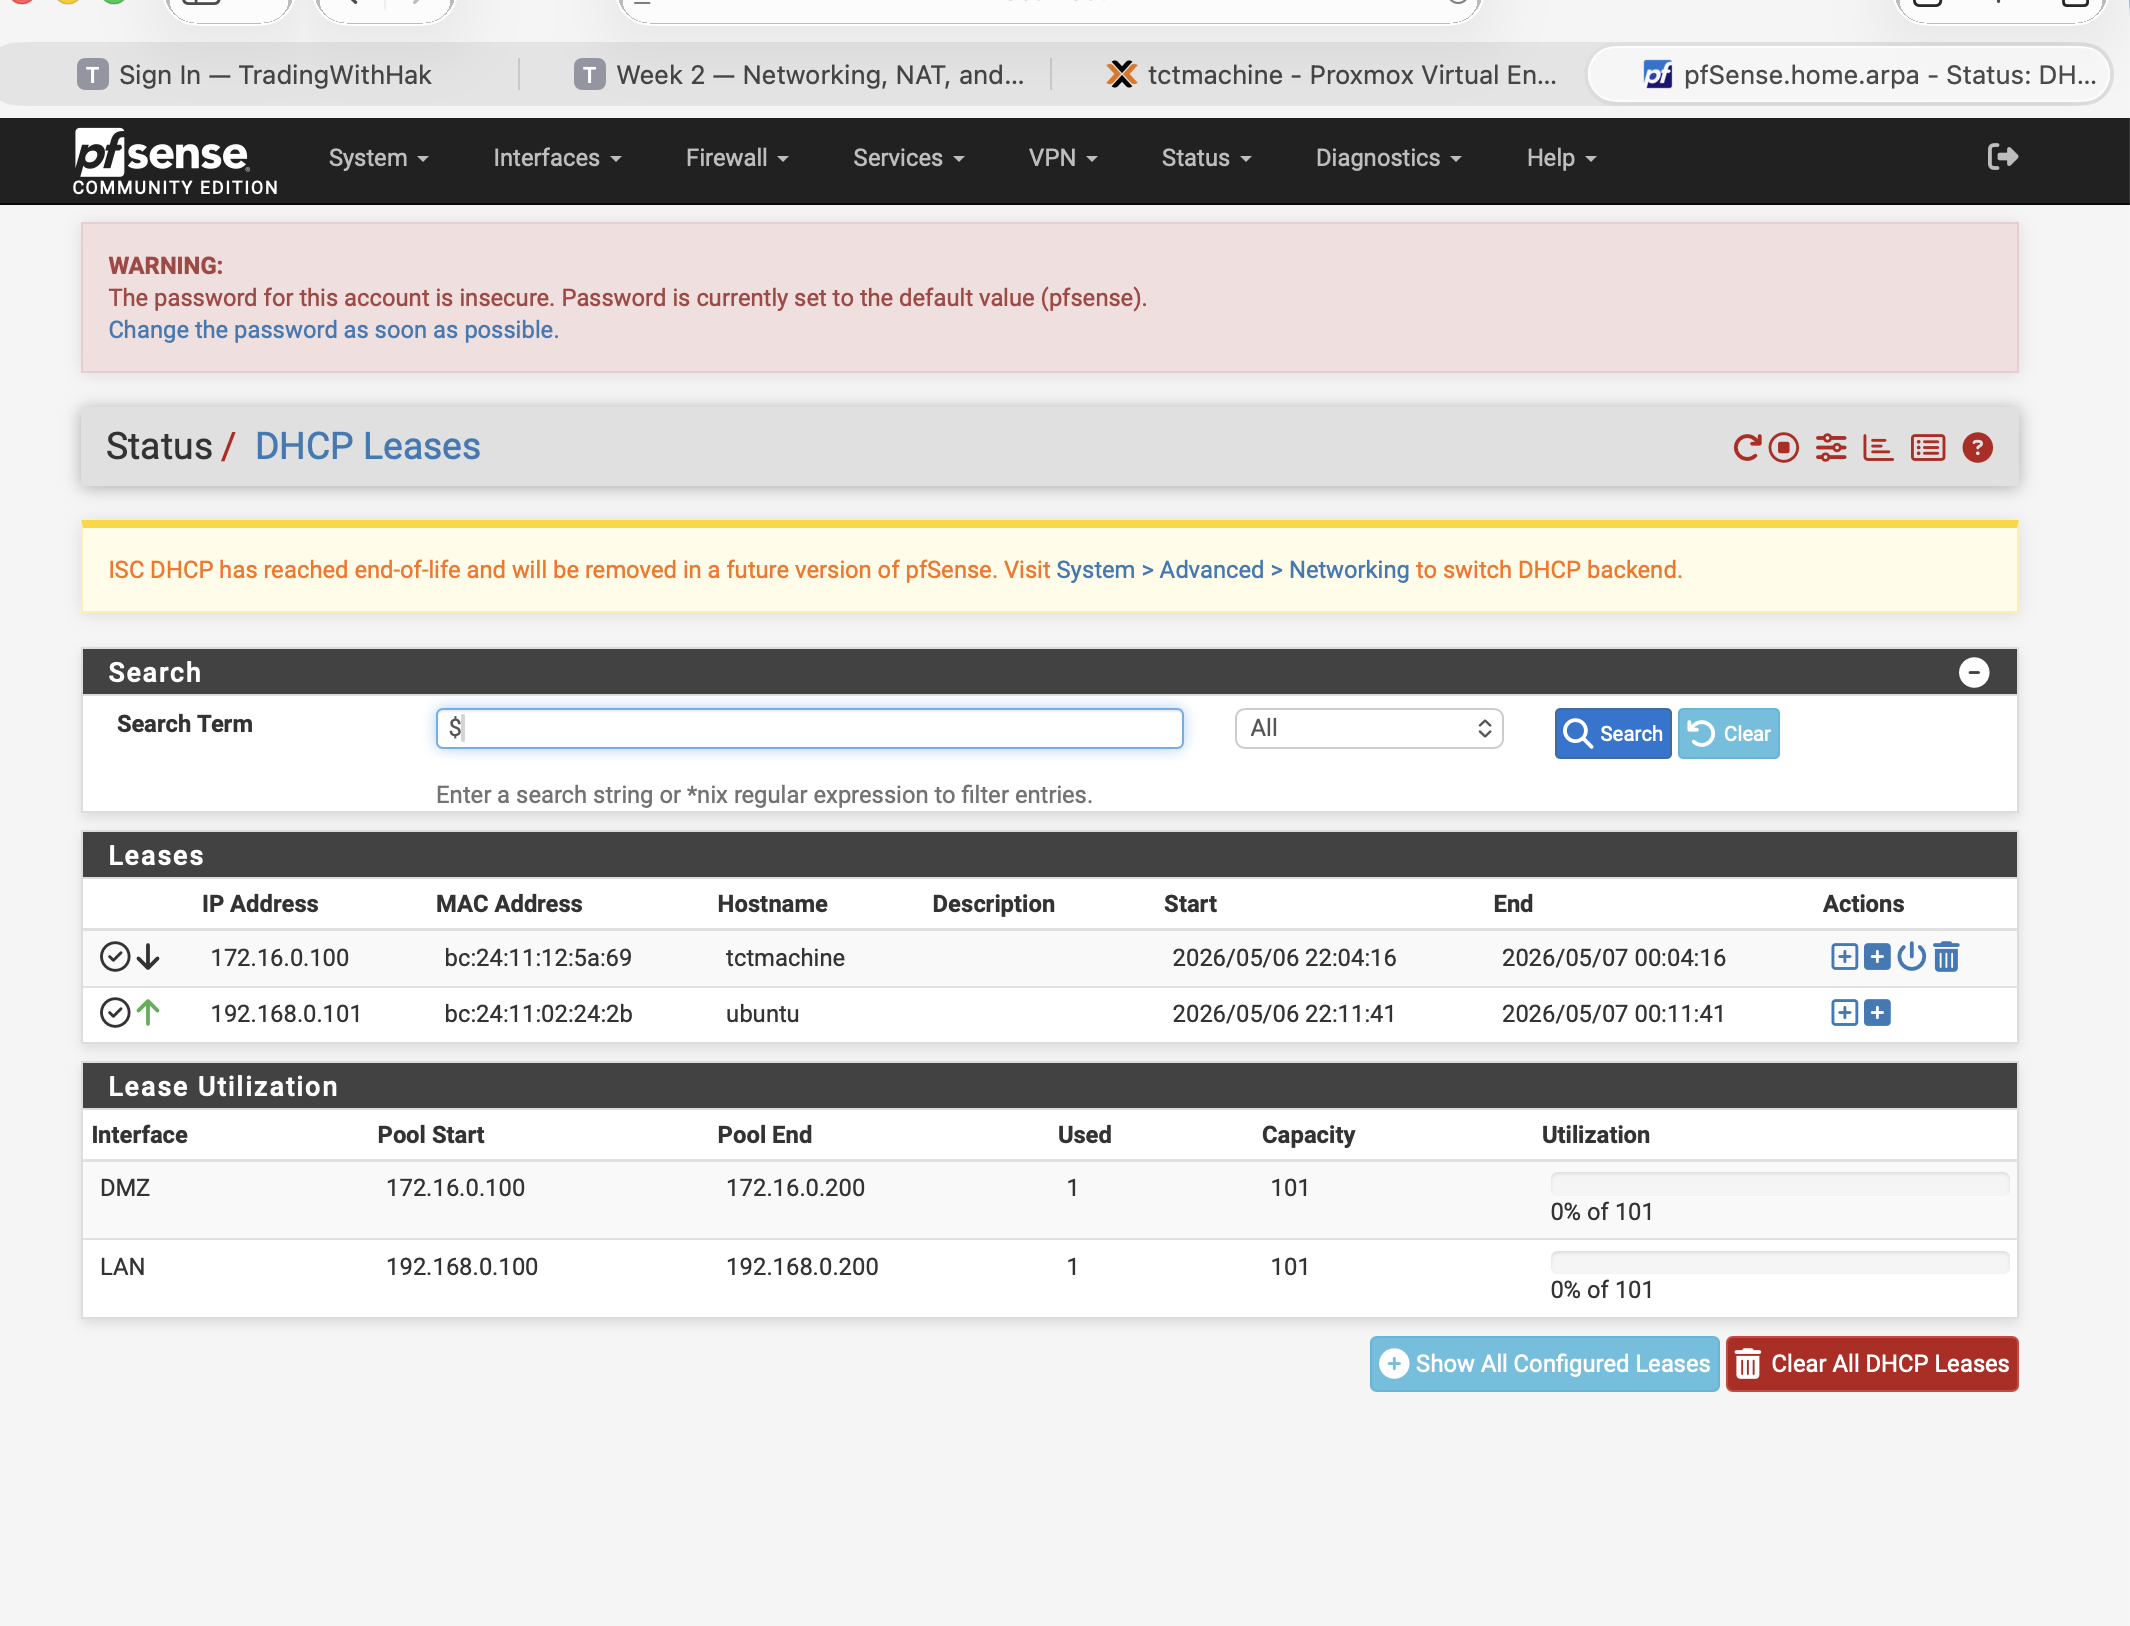This screenshot has width=2130, height=1626.
Task: Click the blue Search button
Action: pos(1612,733)
